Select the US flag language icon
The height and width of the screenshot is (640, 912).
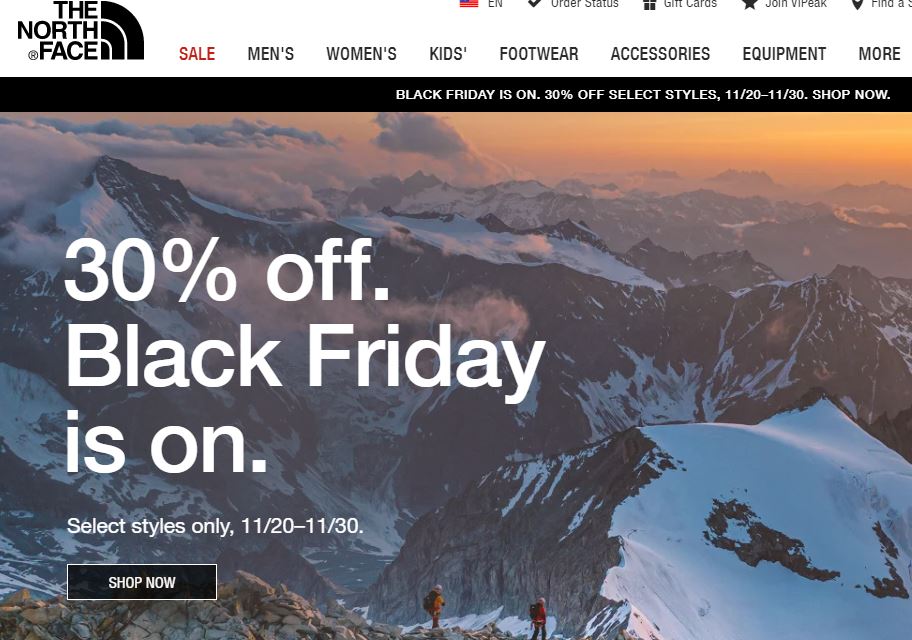(469, 3)
